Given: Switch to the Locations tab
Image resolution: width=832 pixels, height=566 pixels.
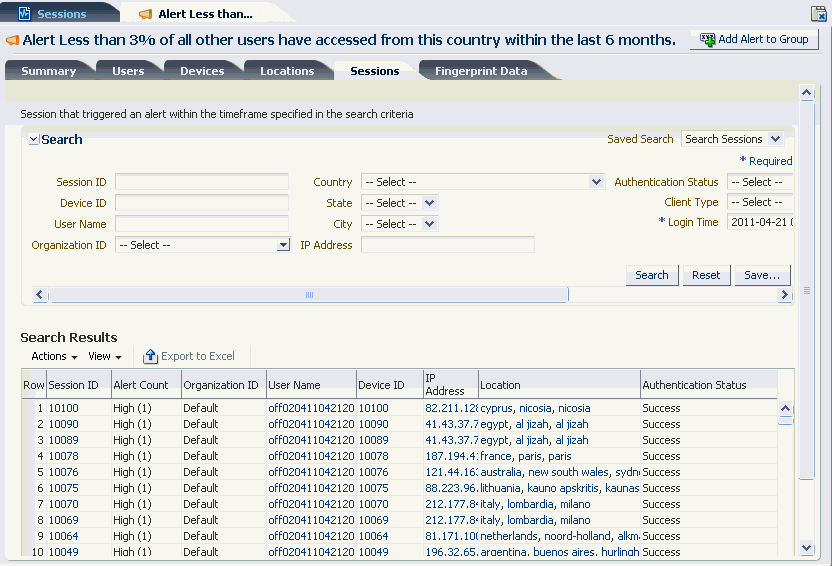Looking at the screenshot, I should [287, 71].
